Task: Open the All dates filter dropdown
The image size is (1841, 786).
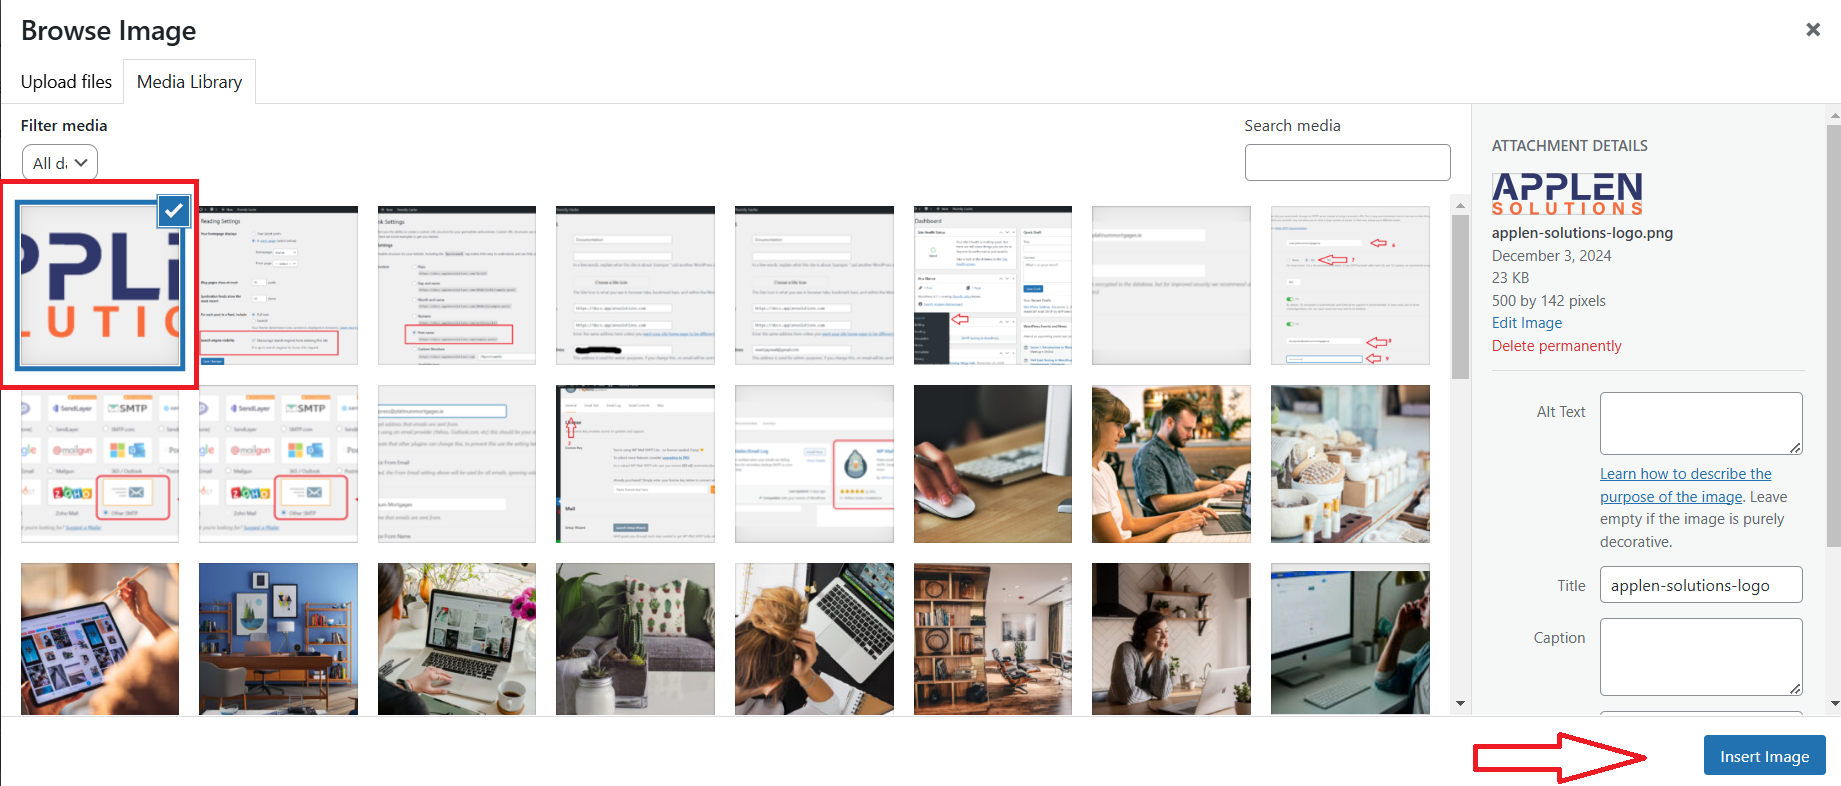Action: click(60, 163)
